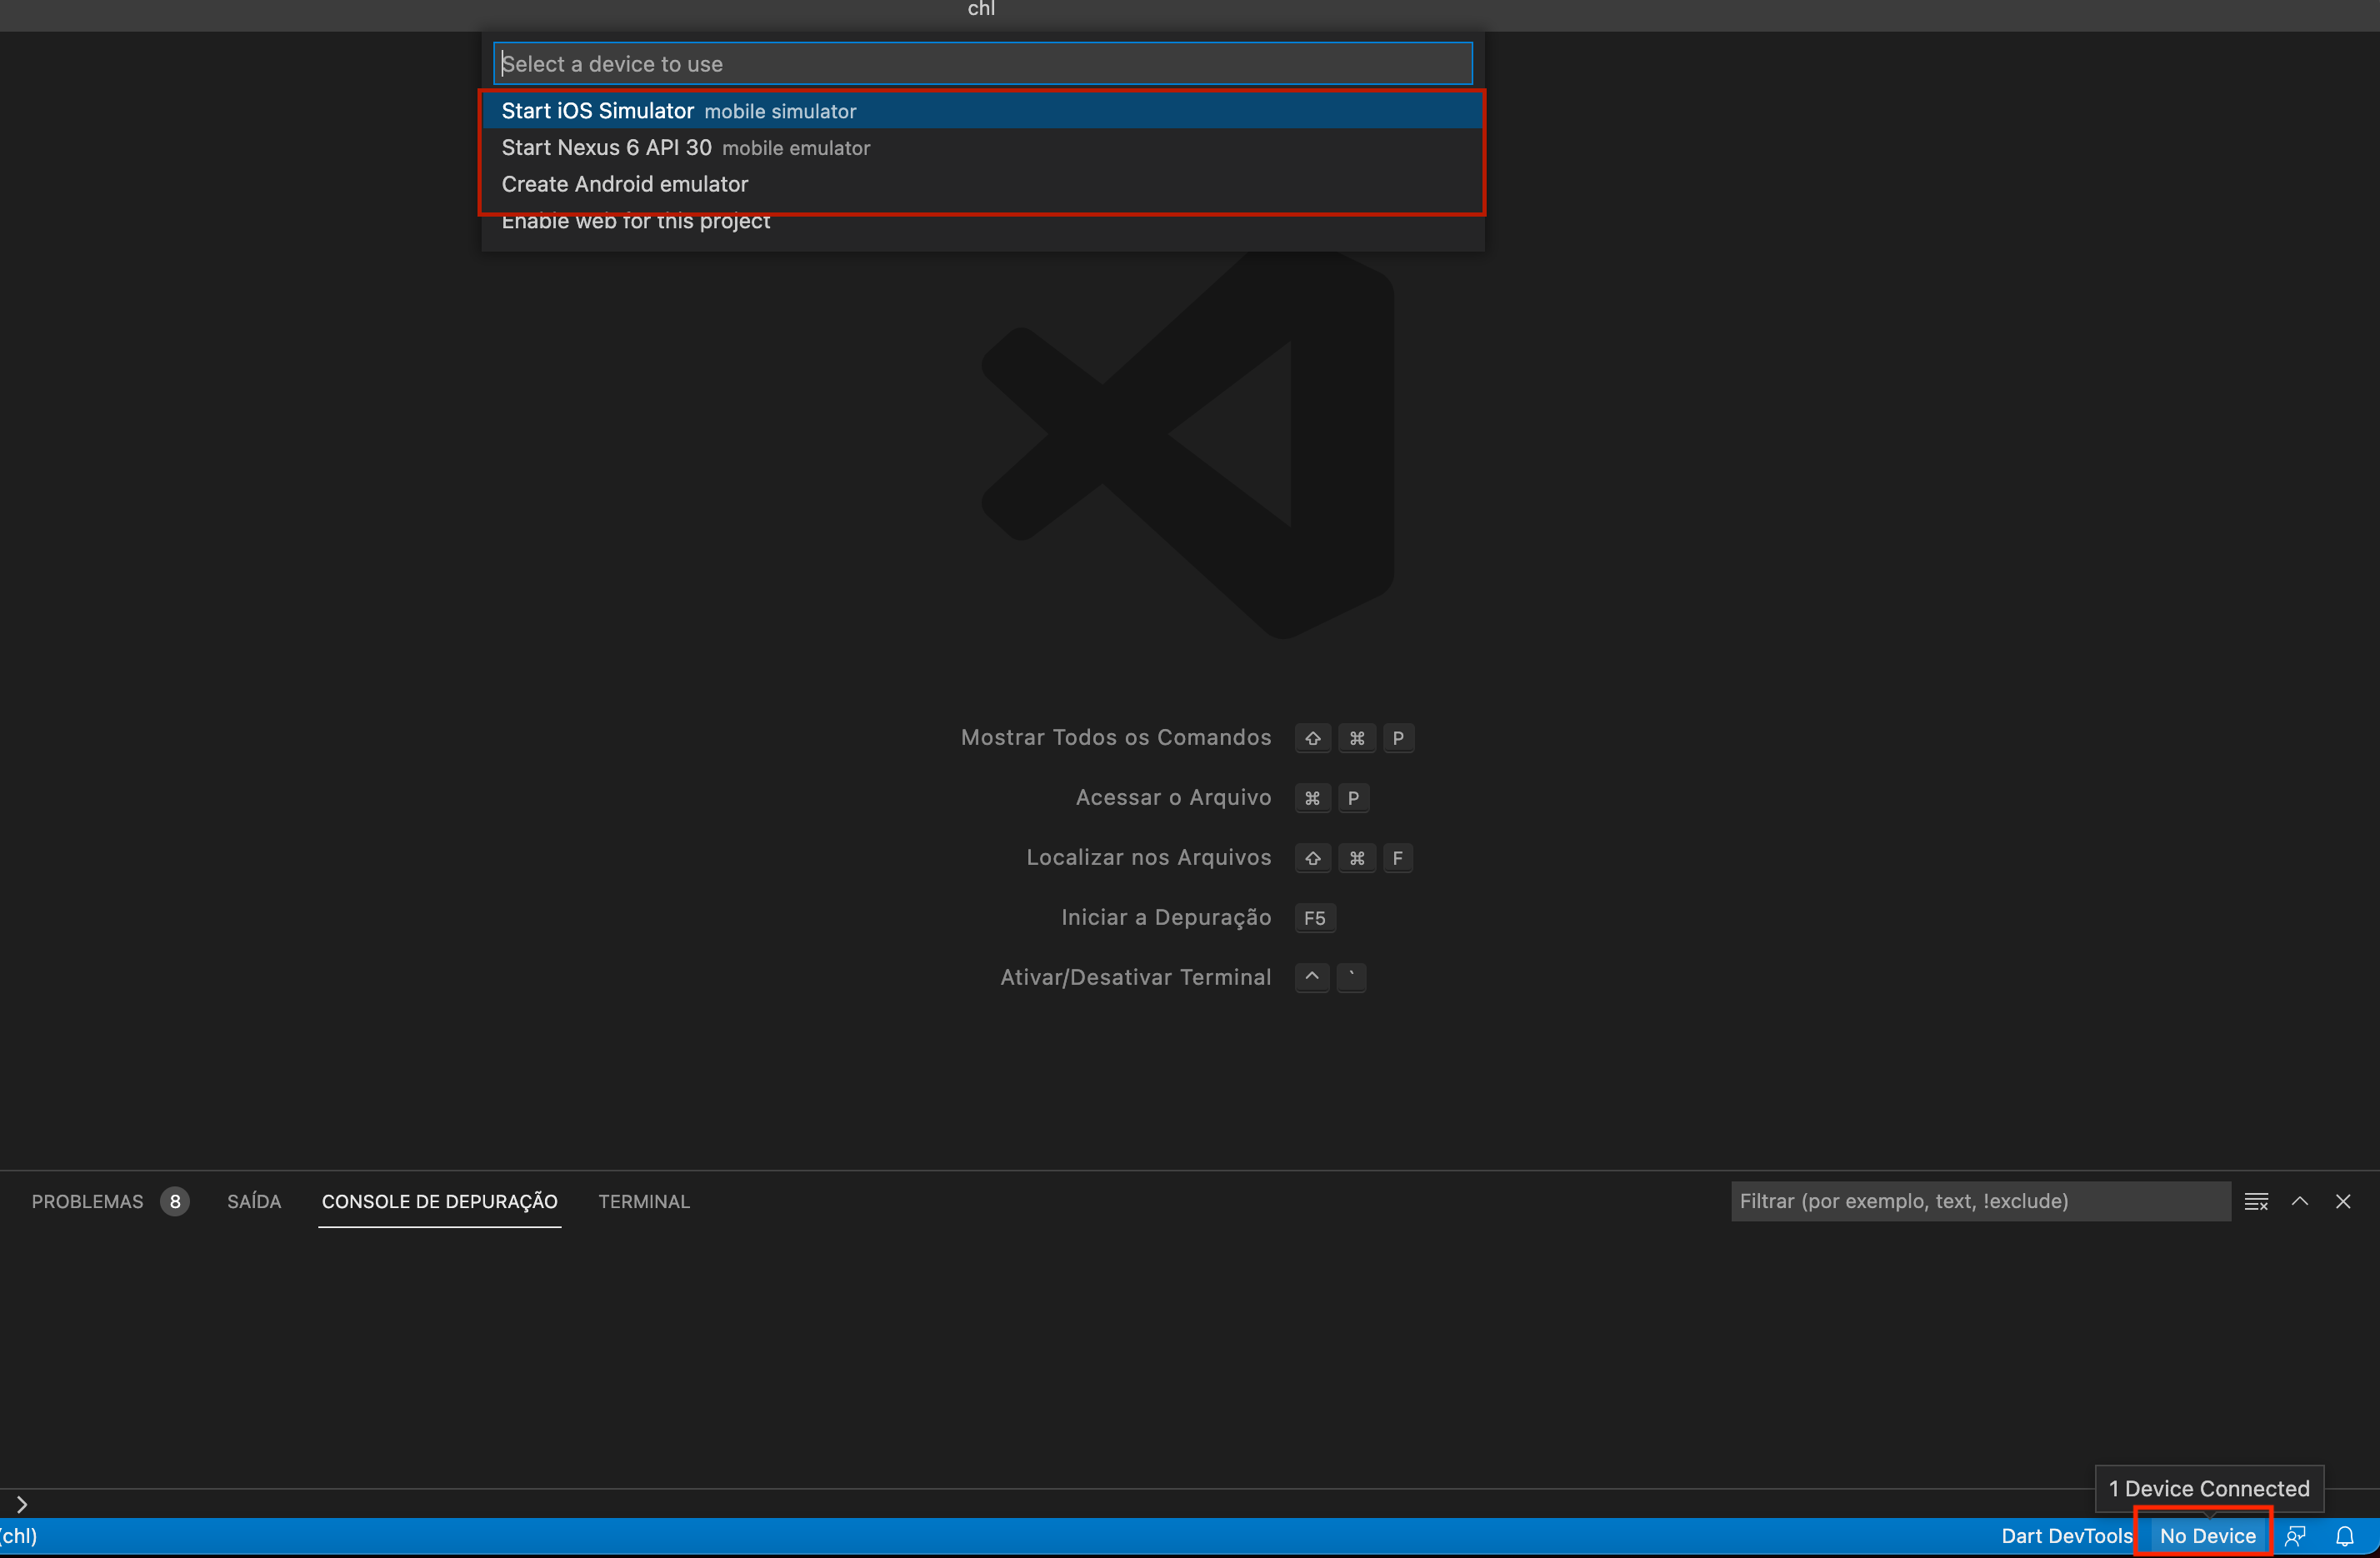Maximize the panel with the chevron icon
The image size is (2380, 1558).
pyautogui.click(x=2300, y=1201)
